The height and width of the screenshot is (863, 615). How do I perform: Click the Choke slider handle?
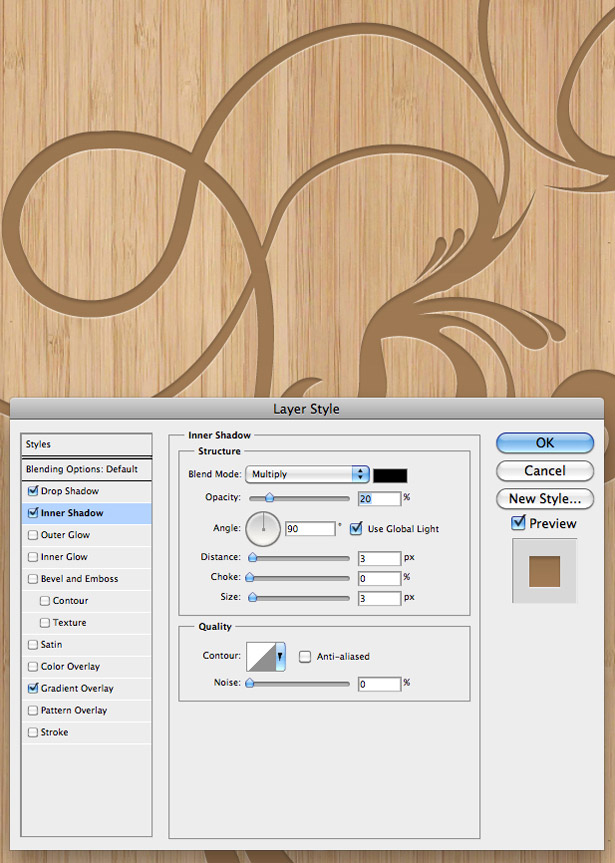249,577
